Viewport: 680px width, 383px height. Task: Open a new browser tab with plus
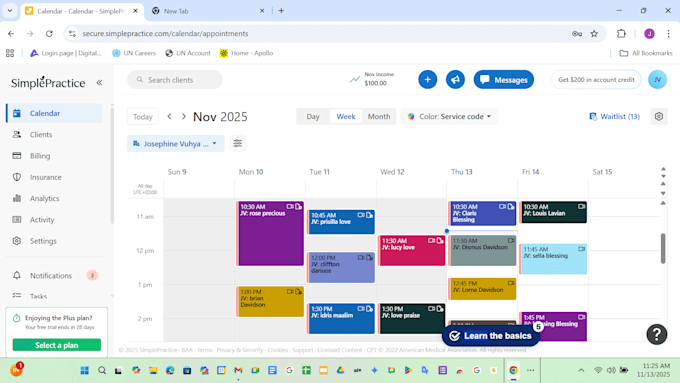(x=281, y=11)
